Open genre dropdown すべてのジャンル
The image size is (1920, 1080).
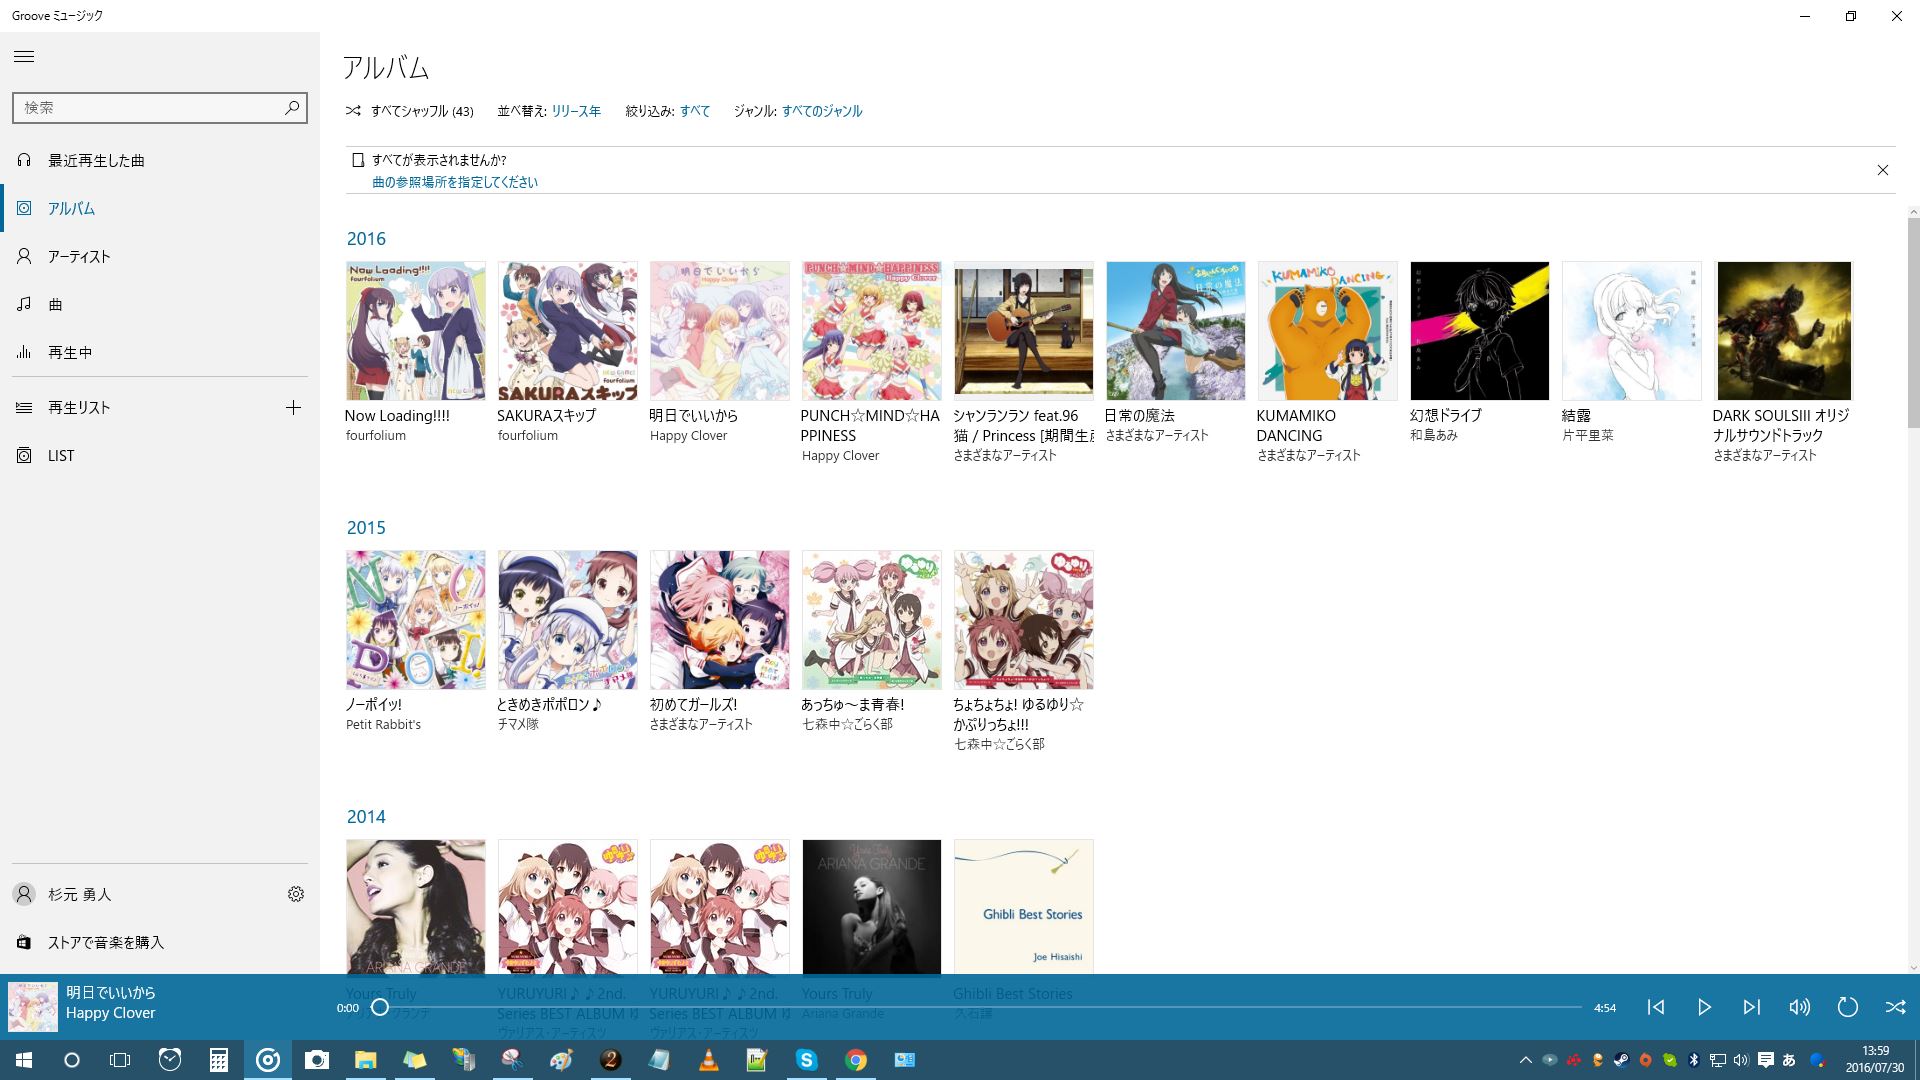tap(822, 111)
